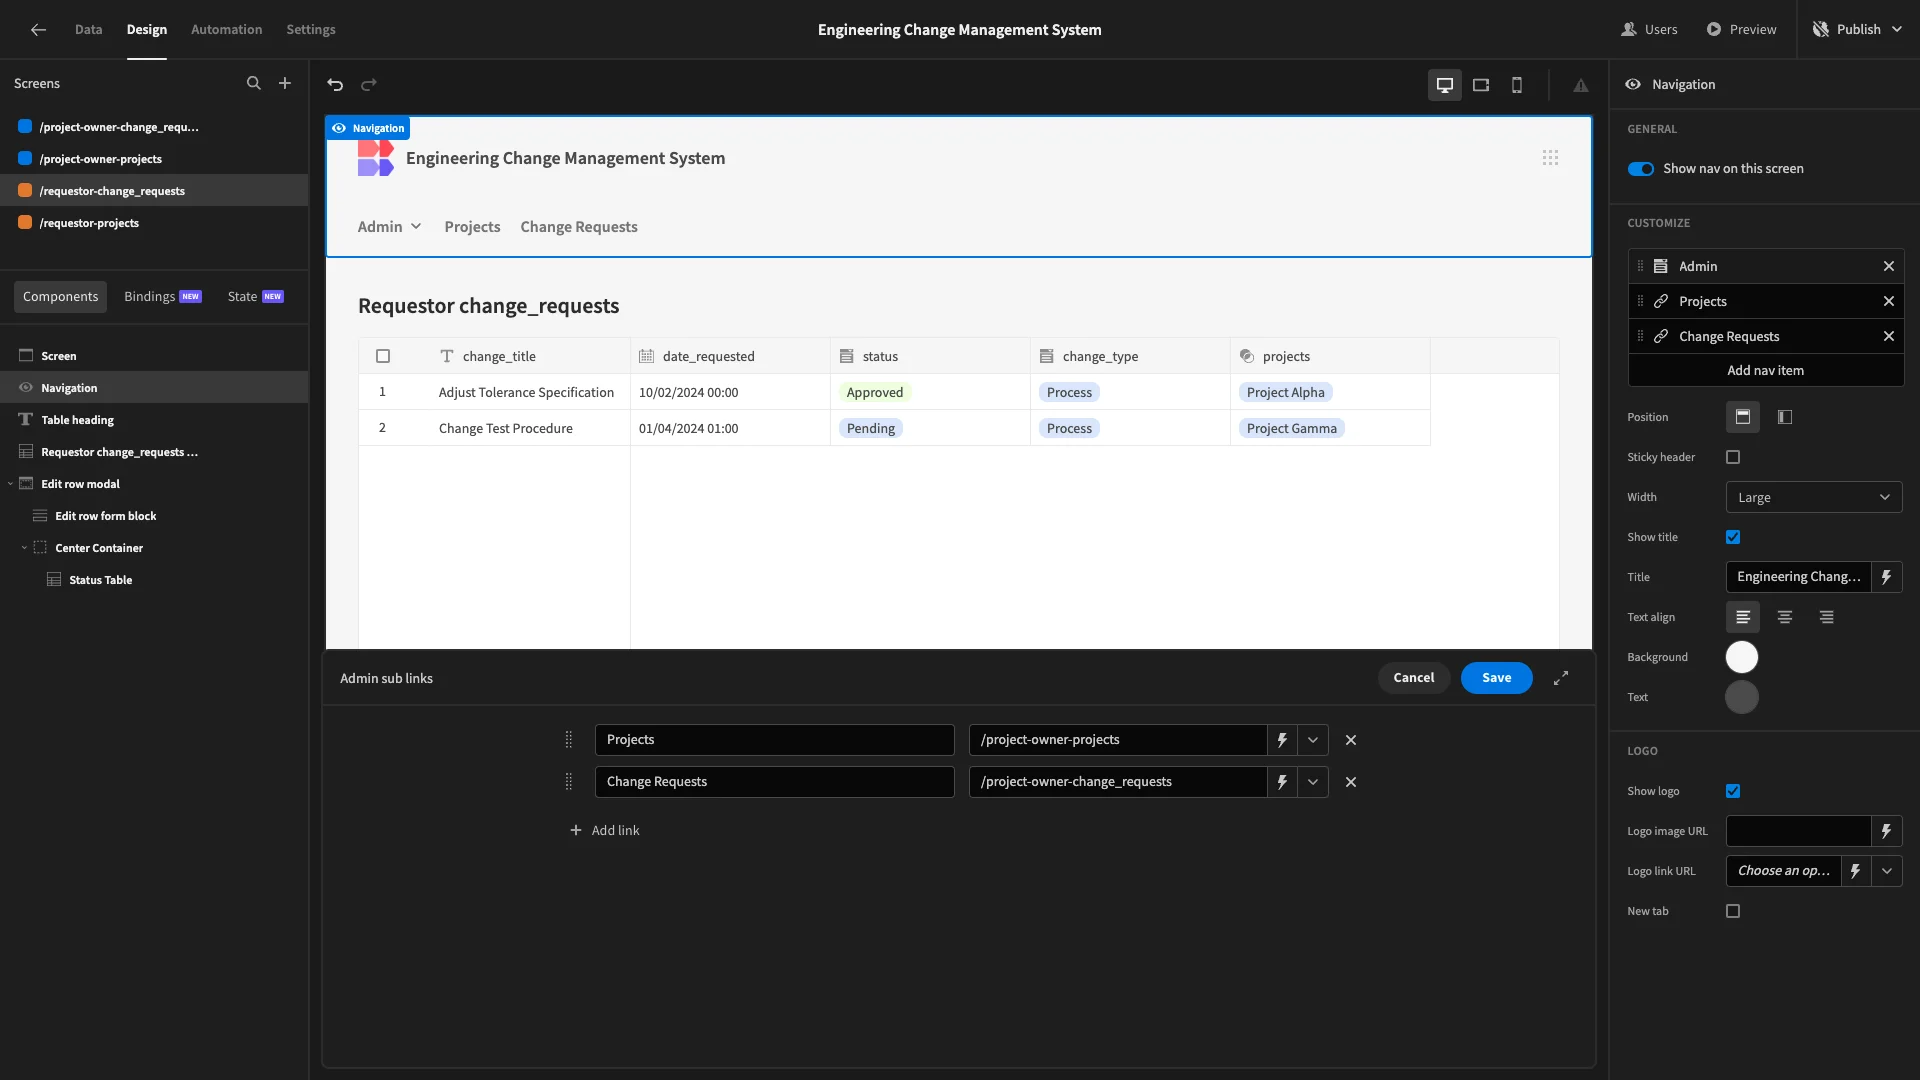Open binding for Logo link URL
1920x1080 pixels.
[1856, 871]
